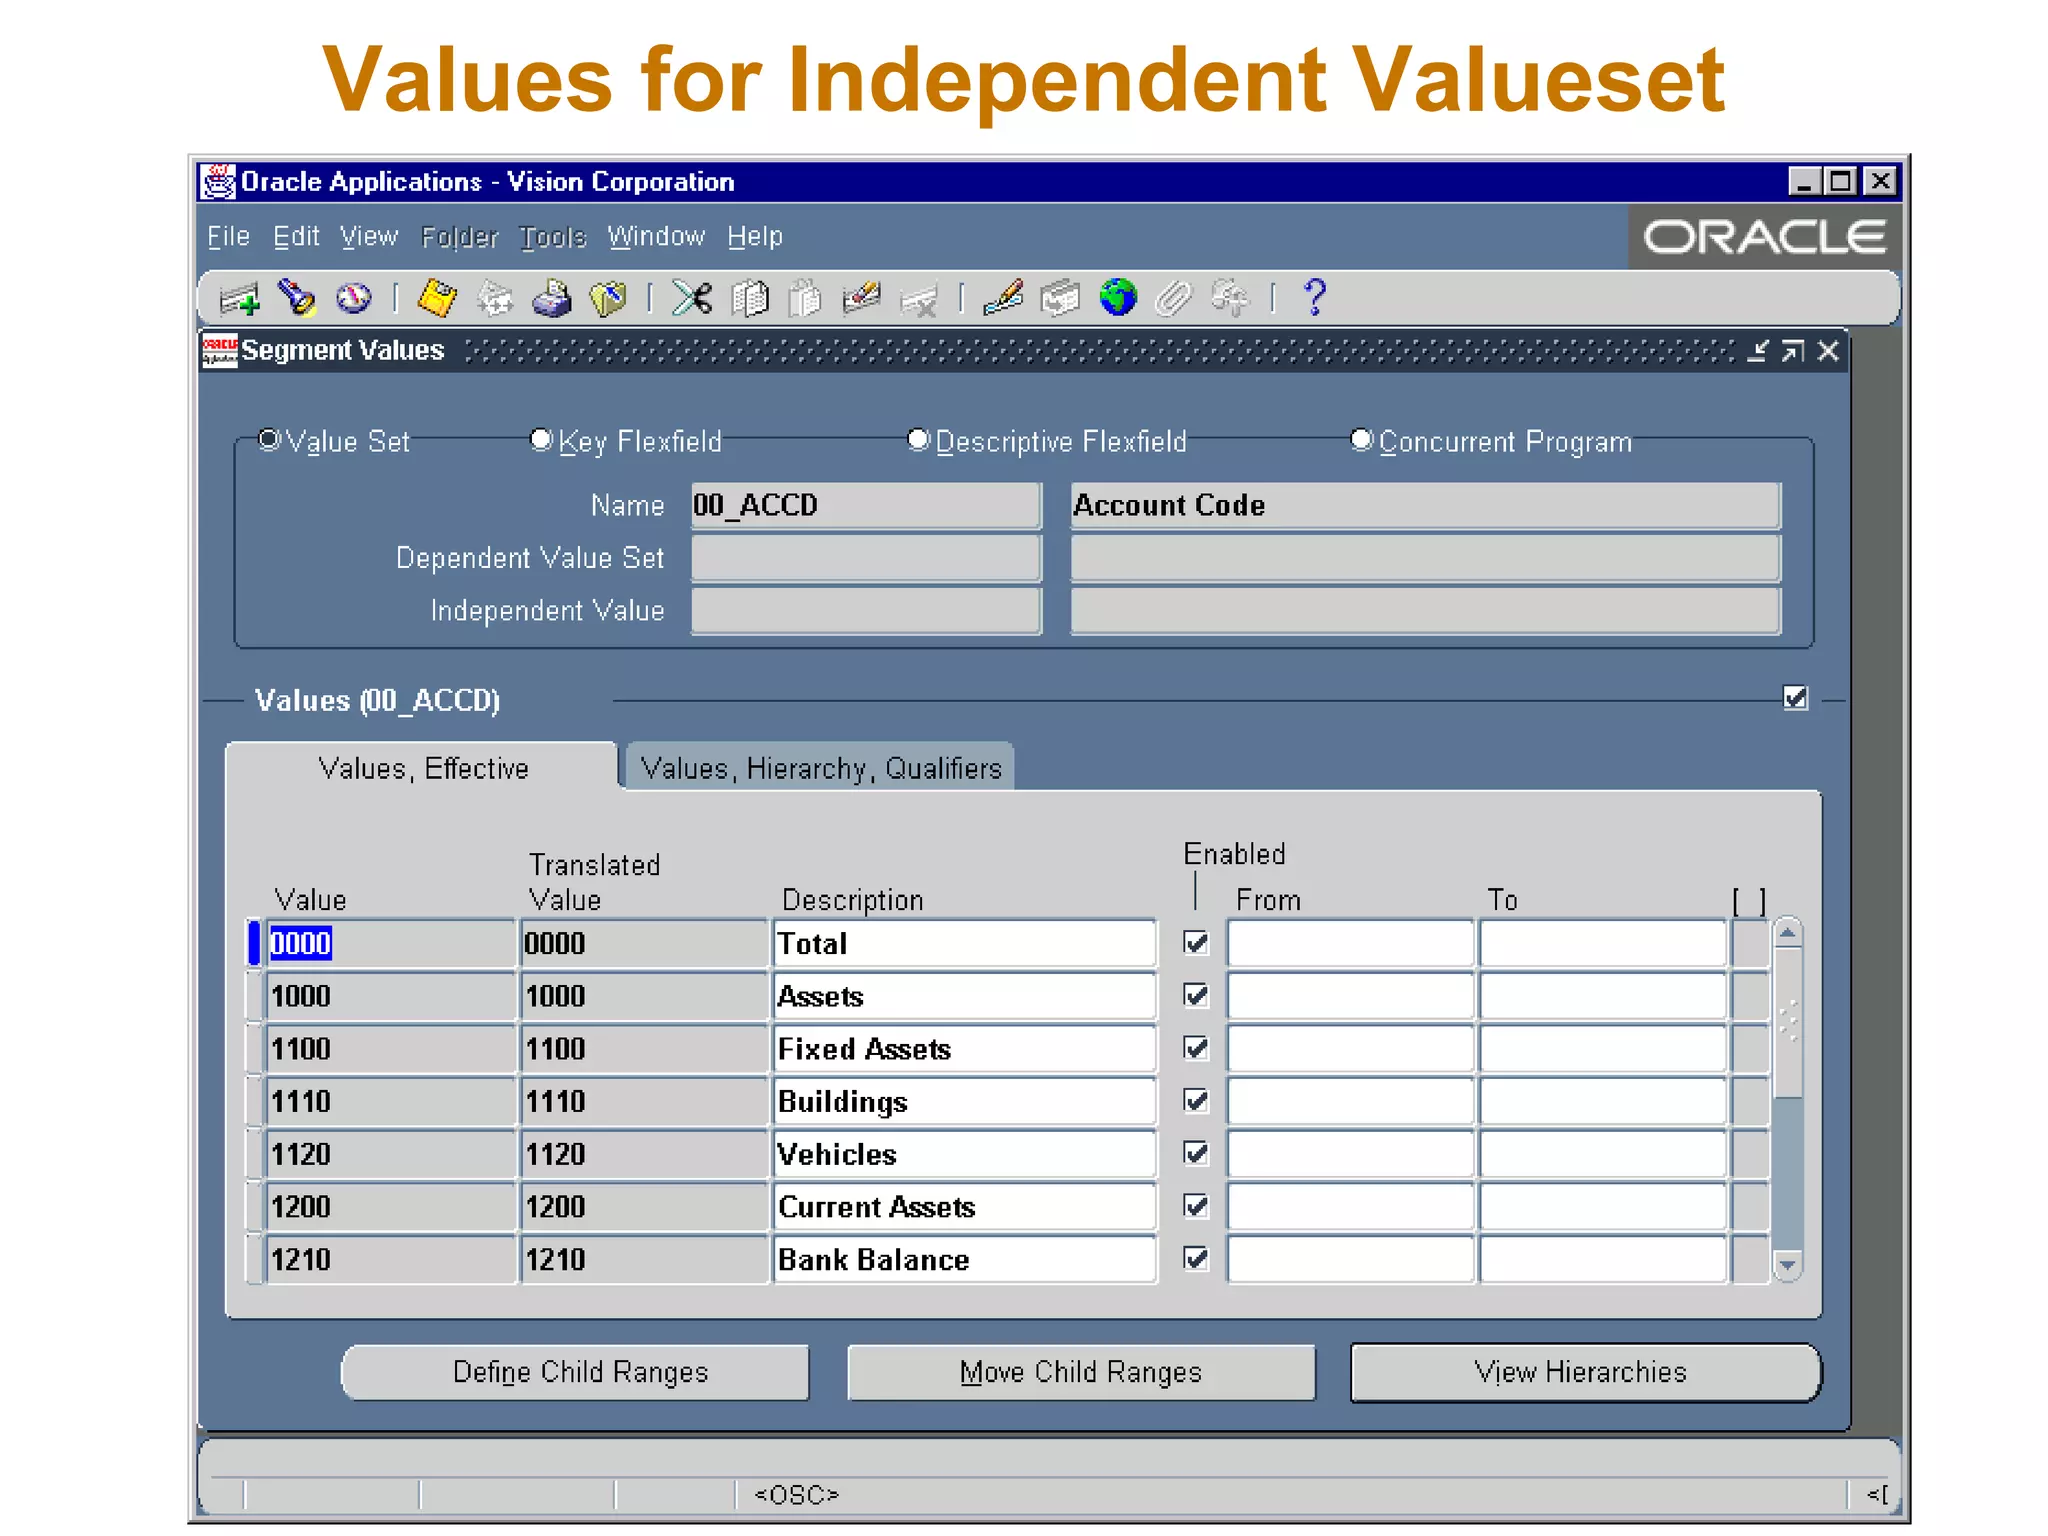Click the Move Child Ranges button
This screenshot has height=1536, width=2048.
click(1081, 1372)
